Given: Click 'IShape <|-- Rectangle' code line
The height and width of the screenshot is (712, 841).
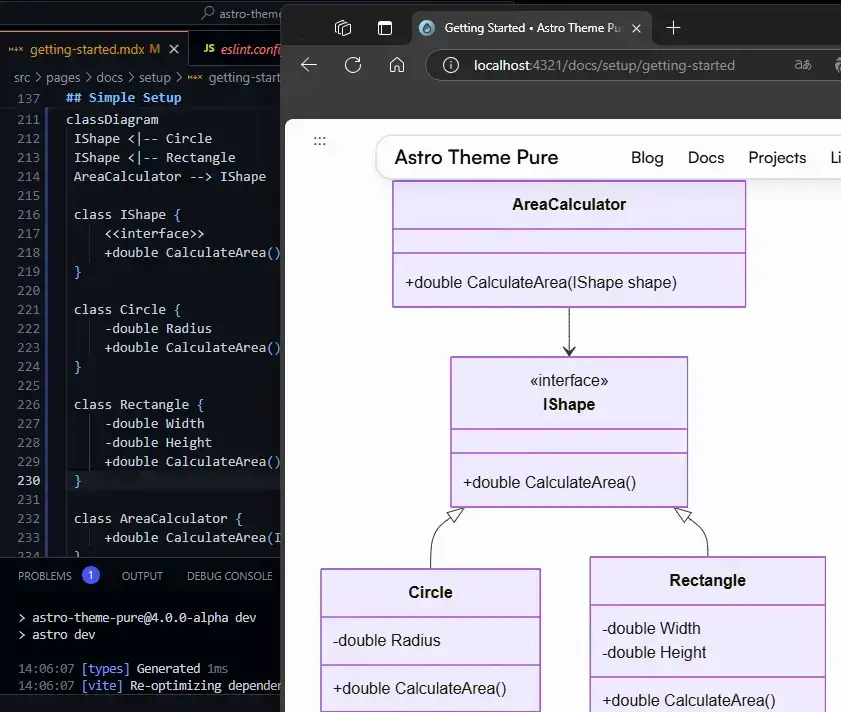Looking at the screenshot, I should [x=154, y=158].
